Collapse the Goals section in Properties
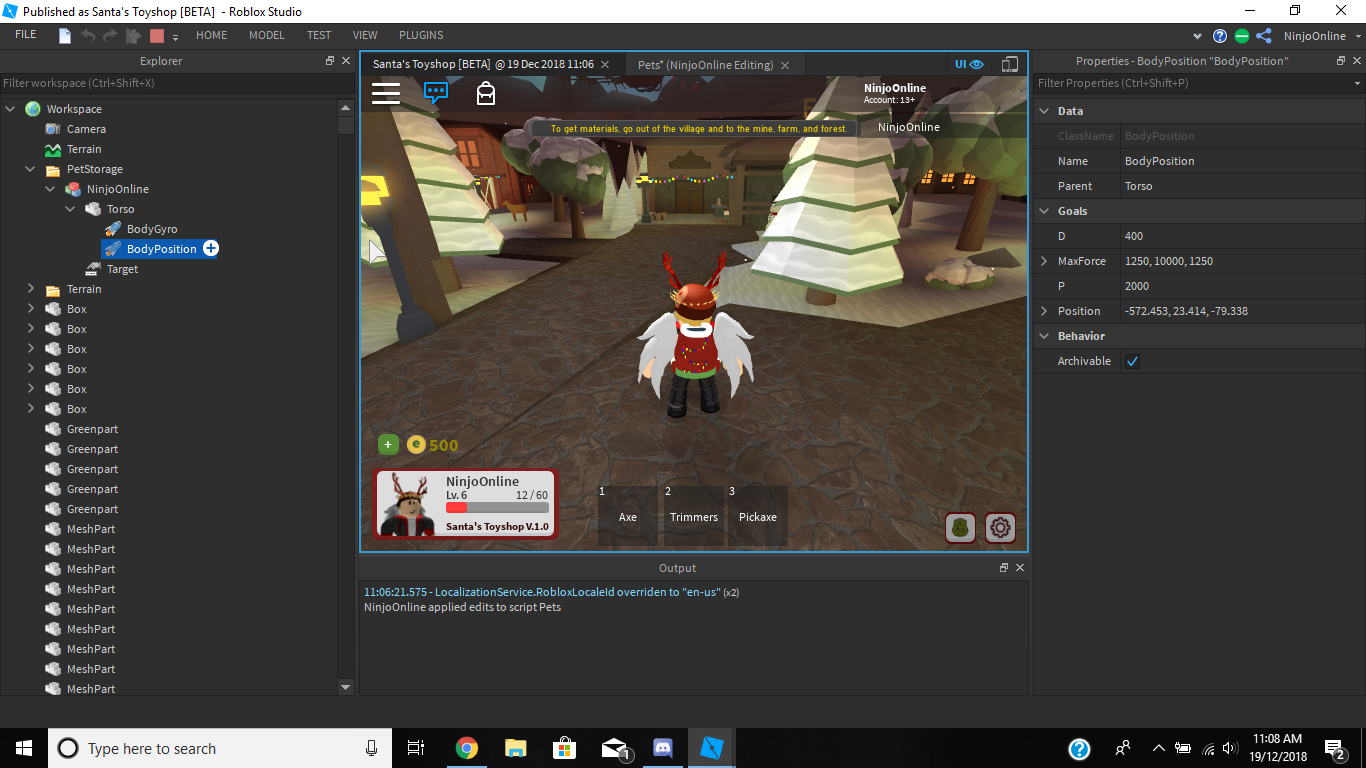The height and width of the screenshot is (768, 1366). (1044, 211)
